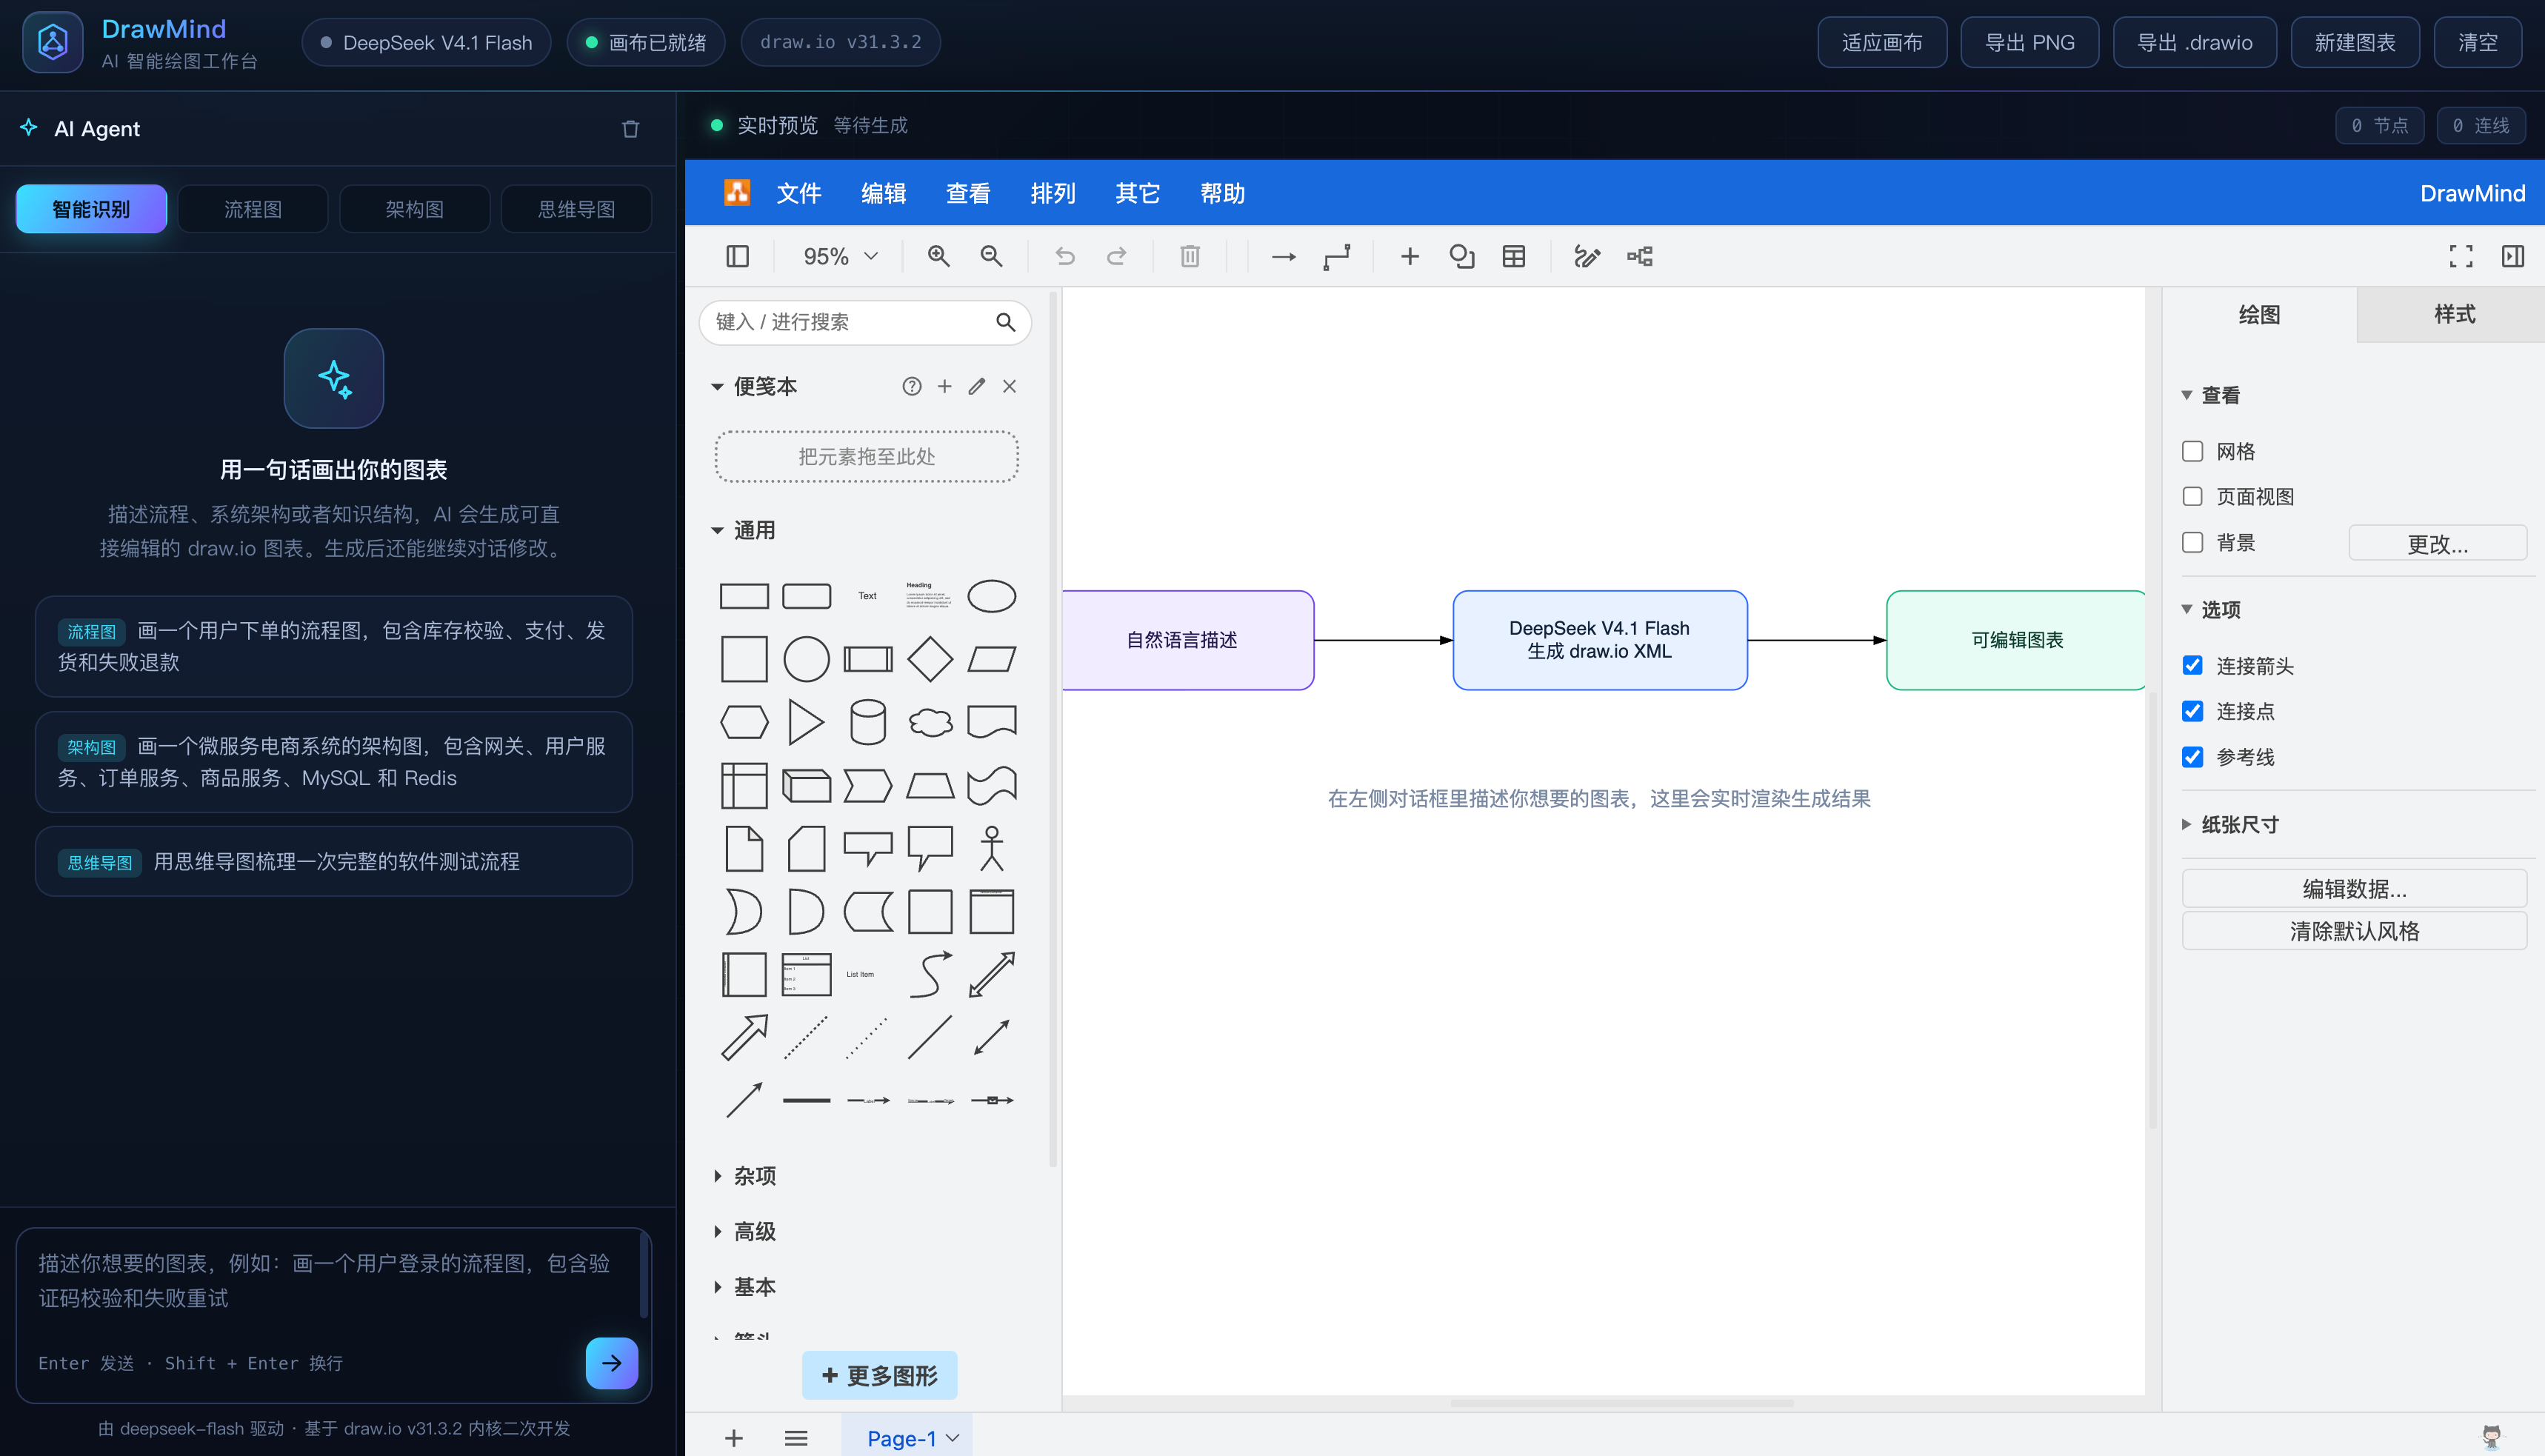Expand the 高级 shapes section
This screenshot has width=2545, height=1456.
point(717,1231)
